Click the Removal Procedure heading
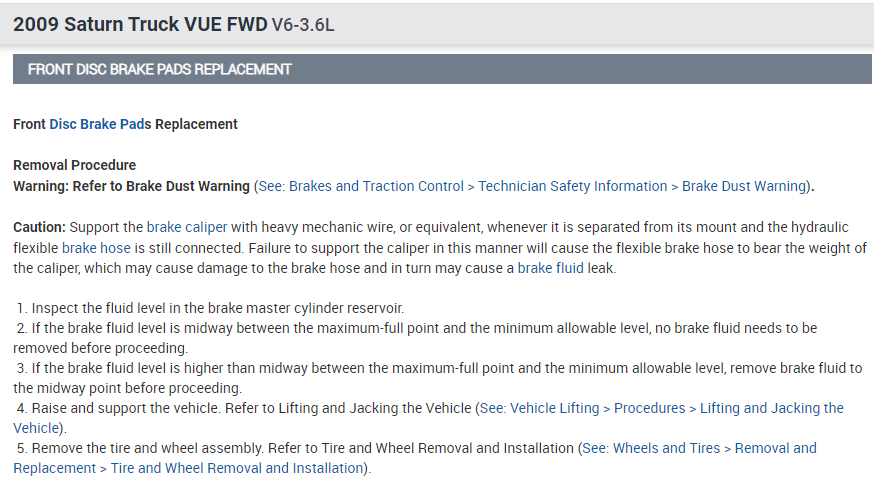 click(75, 165)
